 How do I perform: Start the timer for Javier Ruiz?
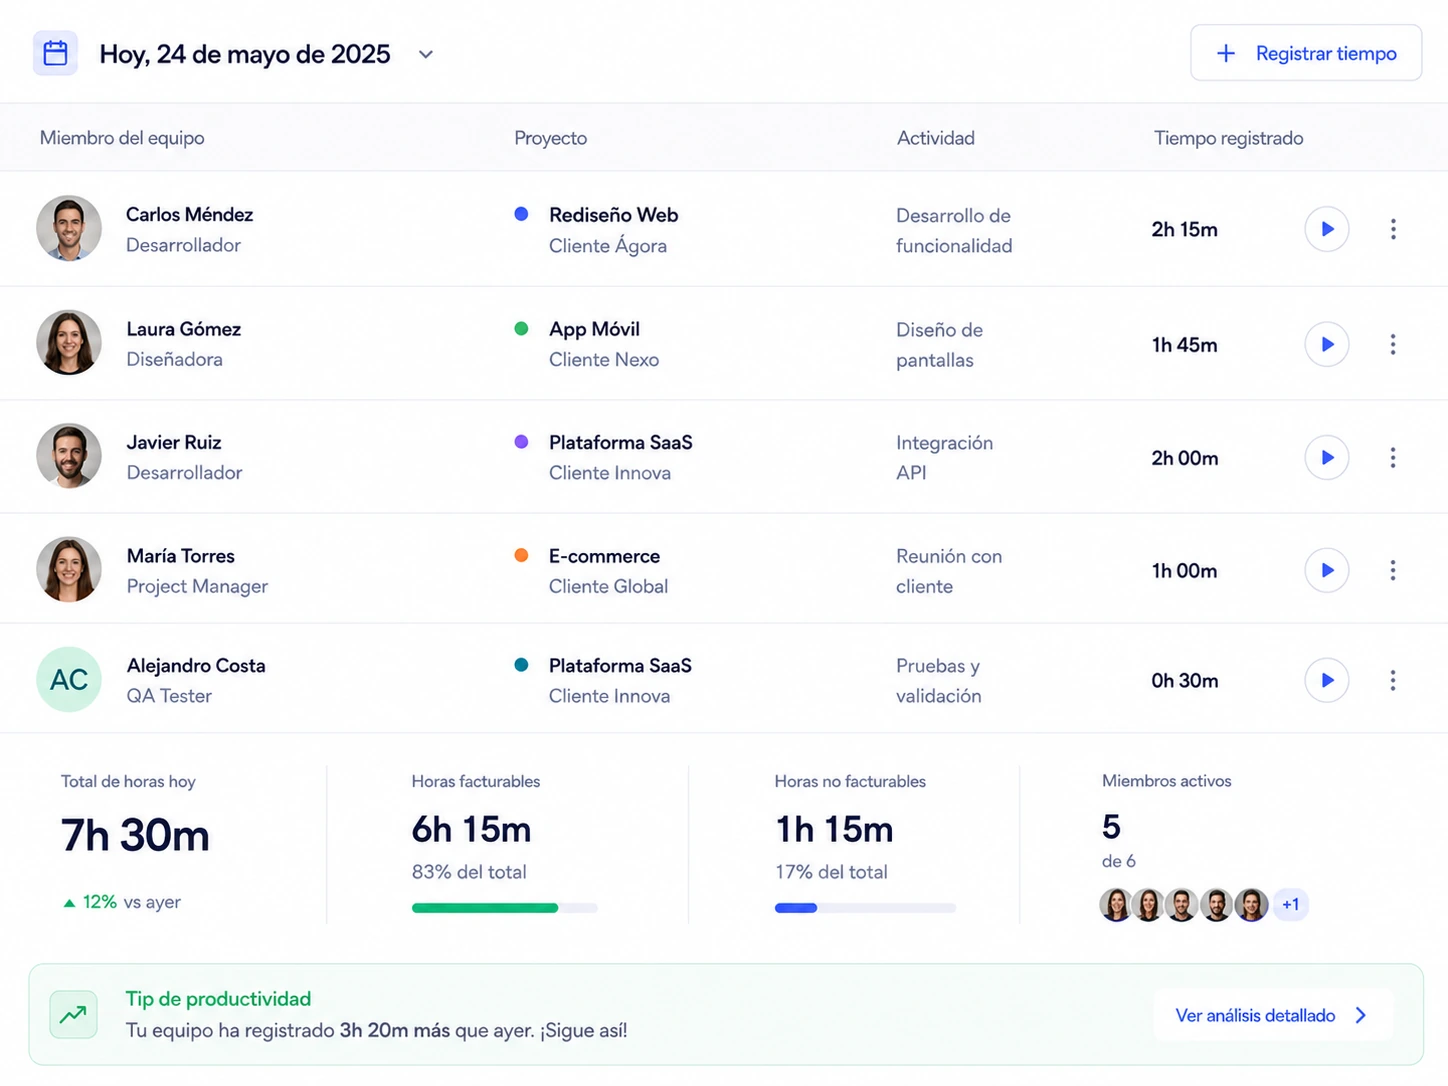[x=1327, y=457]
